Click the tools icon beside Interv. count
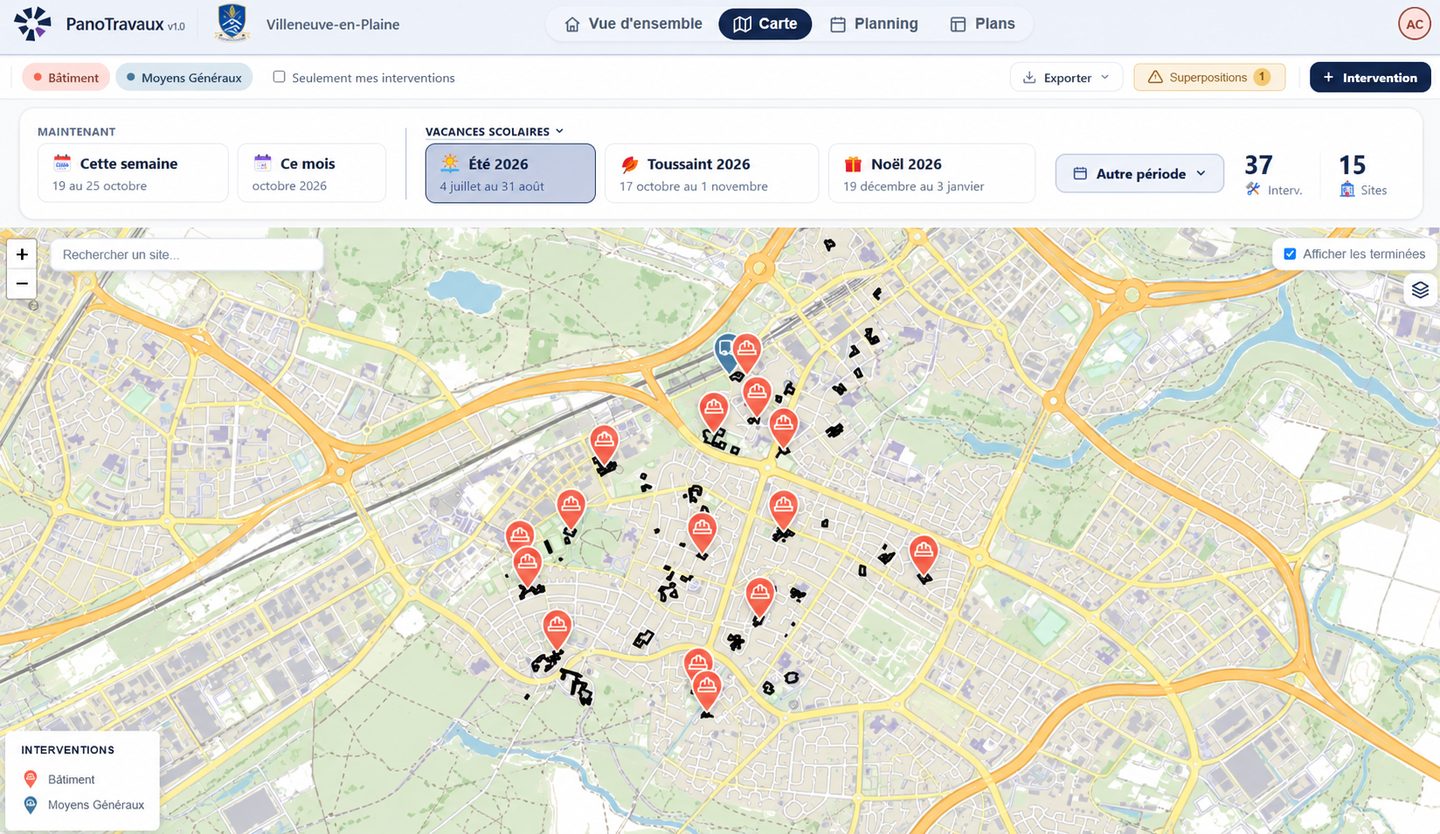 pyautogui.click(x=1253, y=189)
